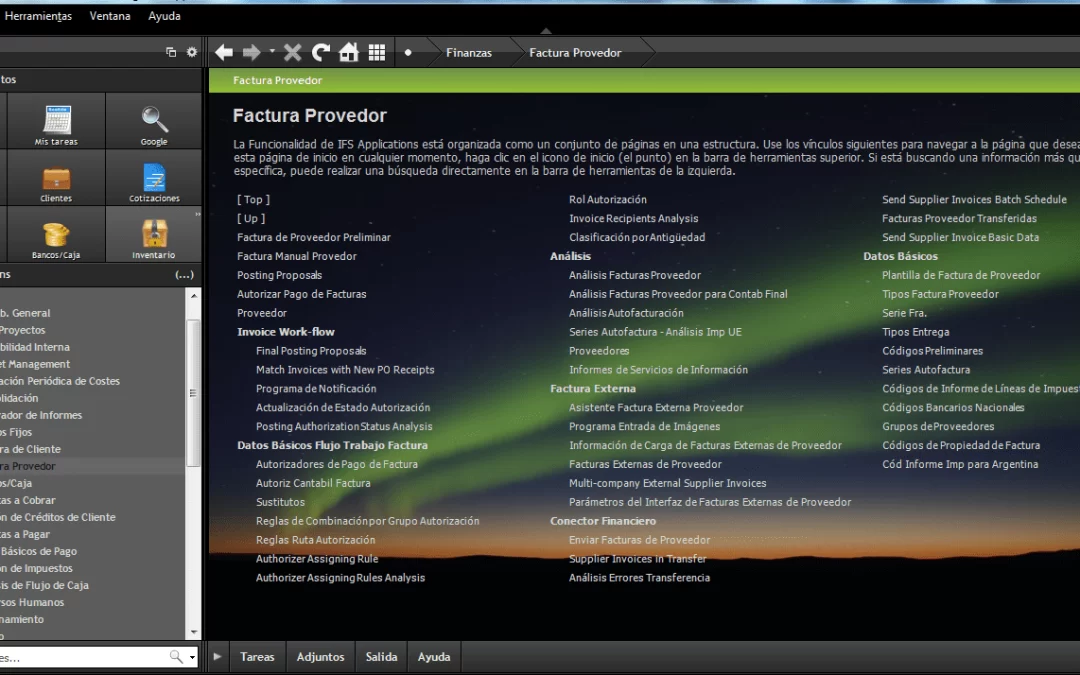Open the Bancos/Caja shortcut
The height and width of the screenshot is (675, 1080).
(56, 237)
